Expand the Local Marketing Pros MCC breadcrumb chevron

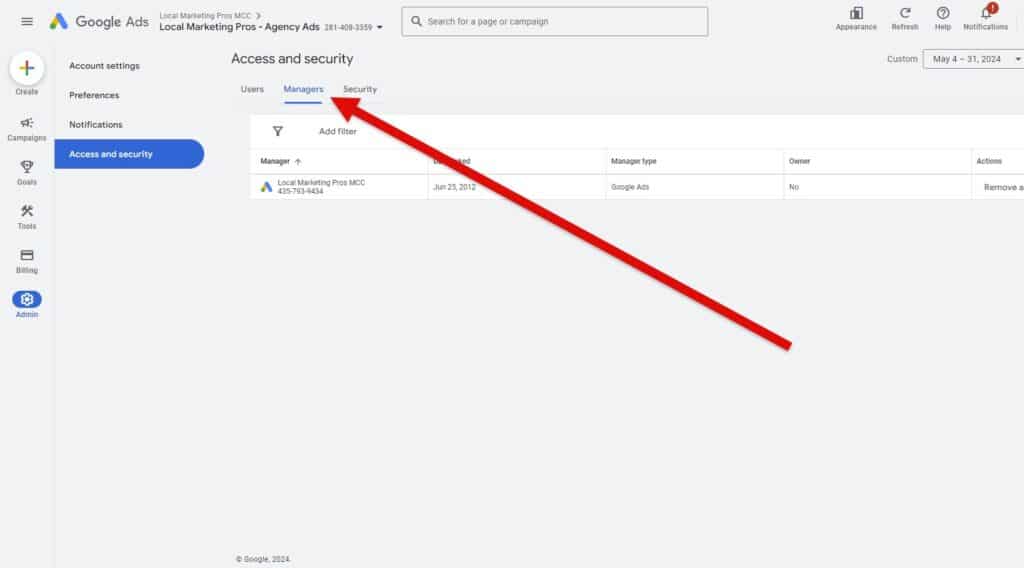click(259, 16)
